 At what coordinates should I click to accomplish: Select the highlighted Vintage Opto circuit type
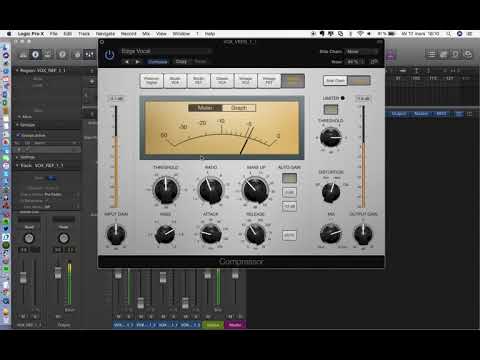[293, 81]
